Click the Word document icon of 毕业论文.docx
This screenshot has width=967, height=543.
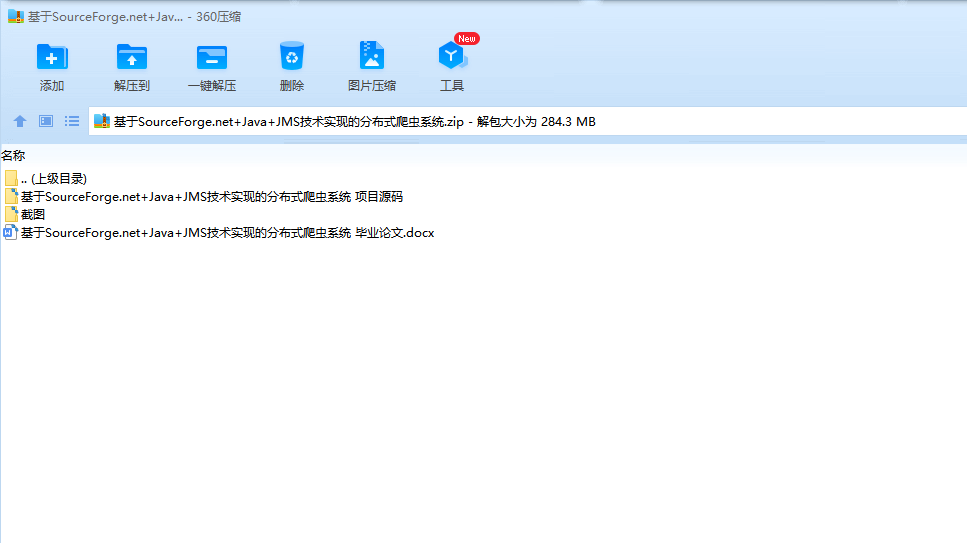(10, 232)
